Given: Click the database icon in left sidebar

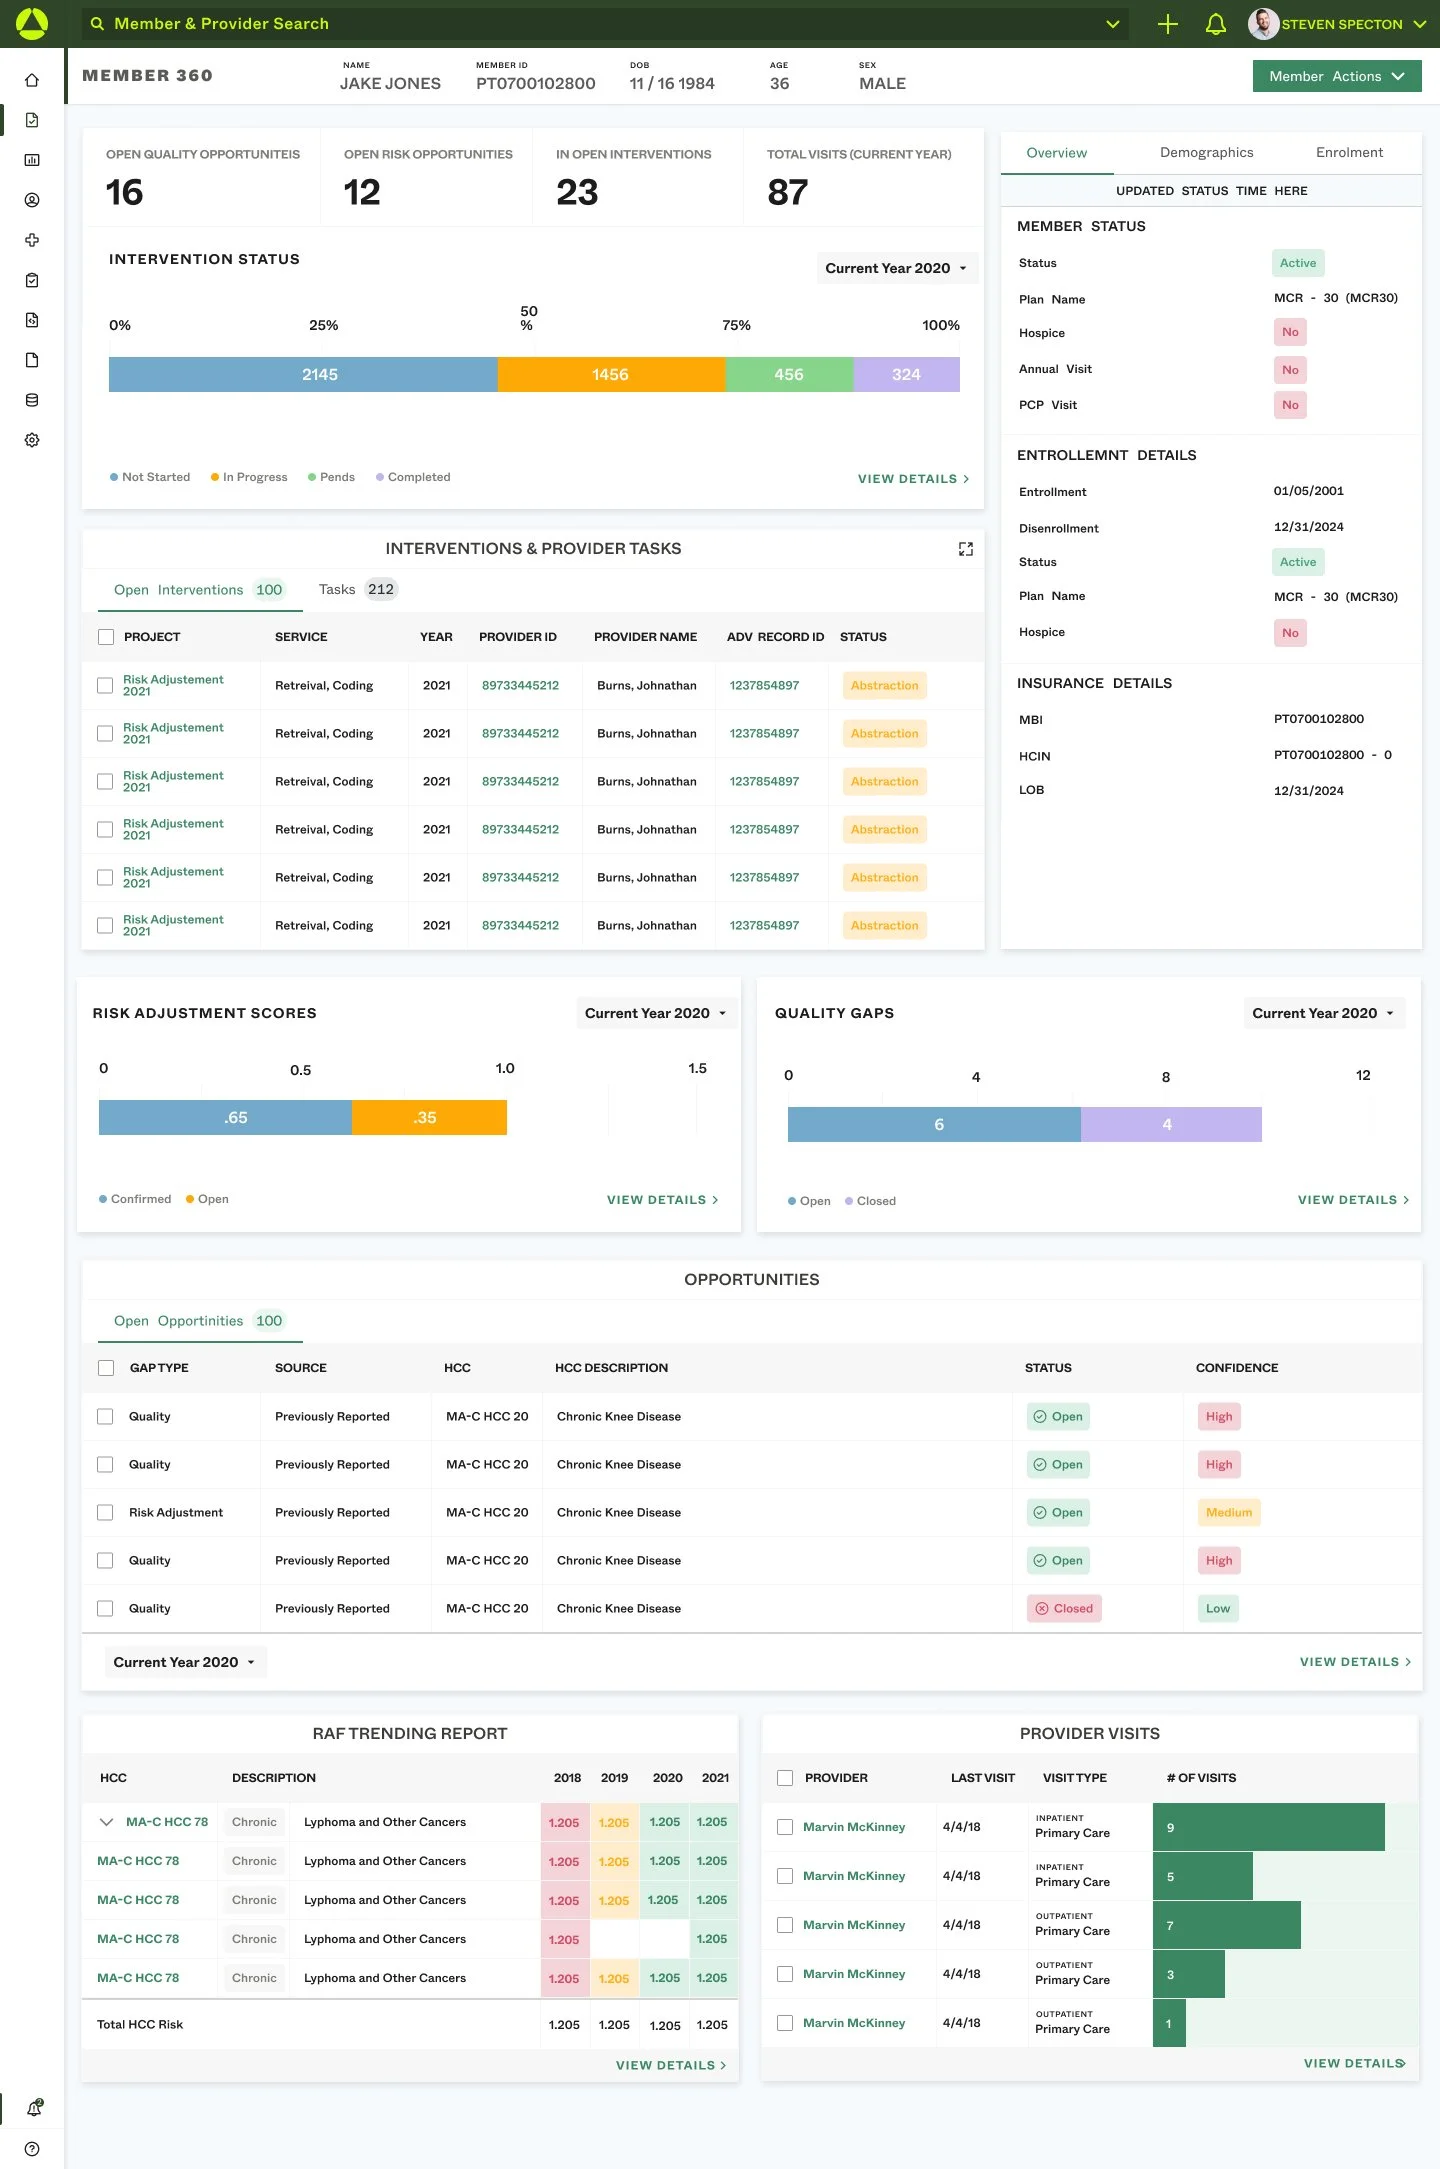Looking at the screenshot, I should pyautogui.click(x=32, y=400).
